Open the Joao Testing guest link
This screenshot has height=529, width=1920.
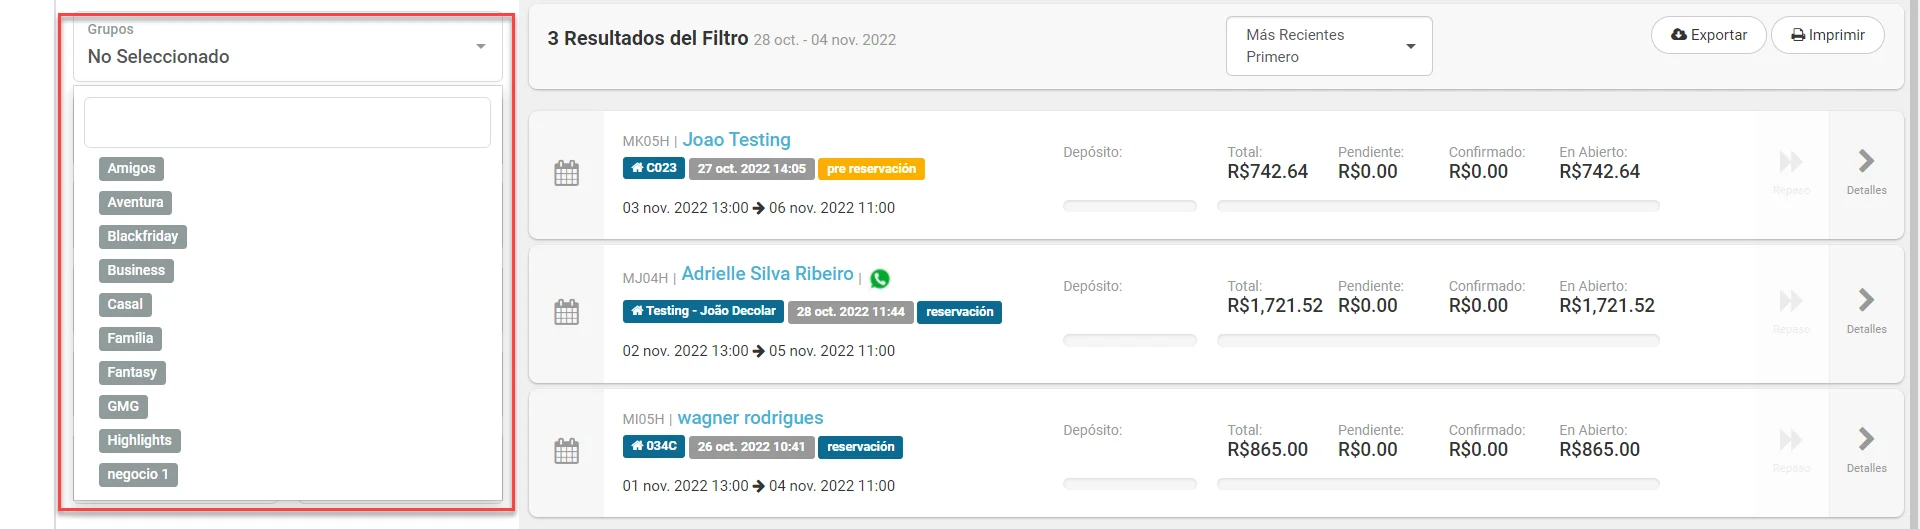(736, 140)
